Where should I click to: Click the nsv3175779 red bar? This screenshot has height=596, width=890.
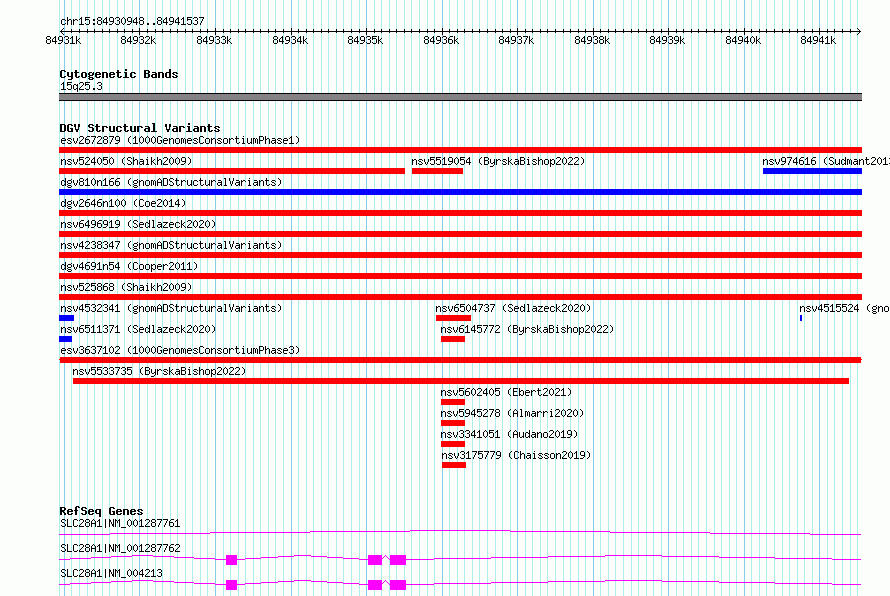tap(454, 465)
